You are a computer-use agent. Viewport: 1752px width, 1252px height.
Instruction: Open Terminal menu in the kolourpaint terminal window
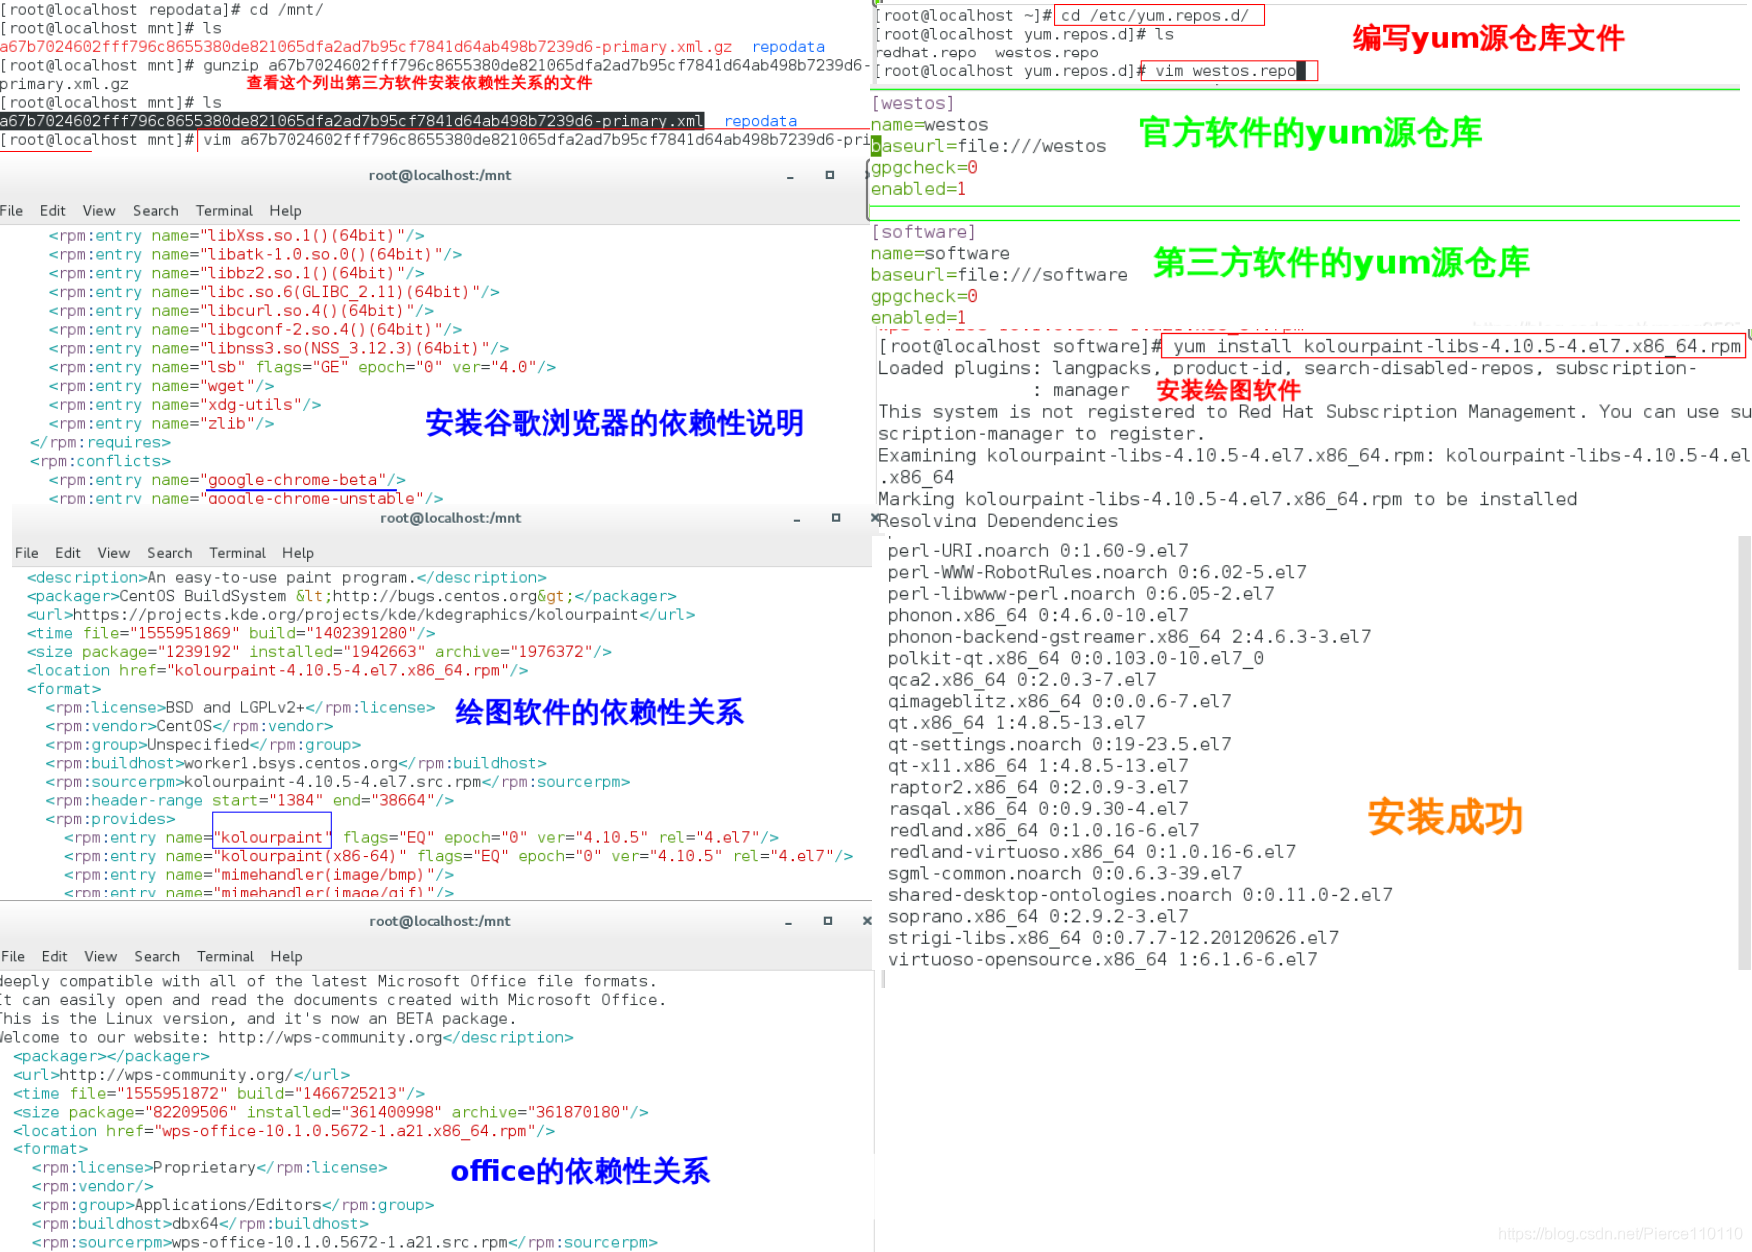point(238,553)
